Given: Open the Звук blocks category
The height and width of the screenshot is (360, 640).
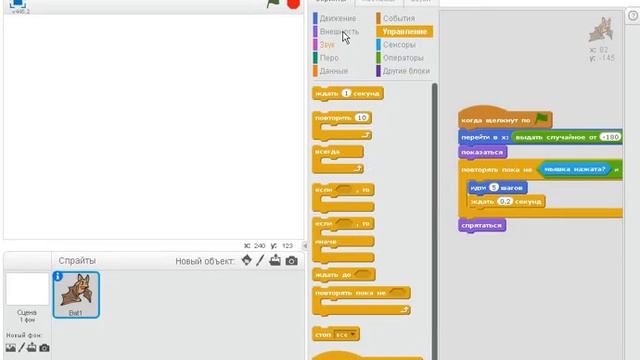Looking at the screenshot, I should [x=327, y=44].
